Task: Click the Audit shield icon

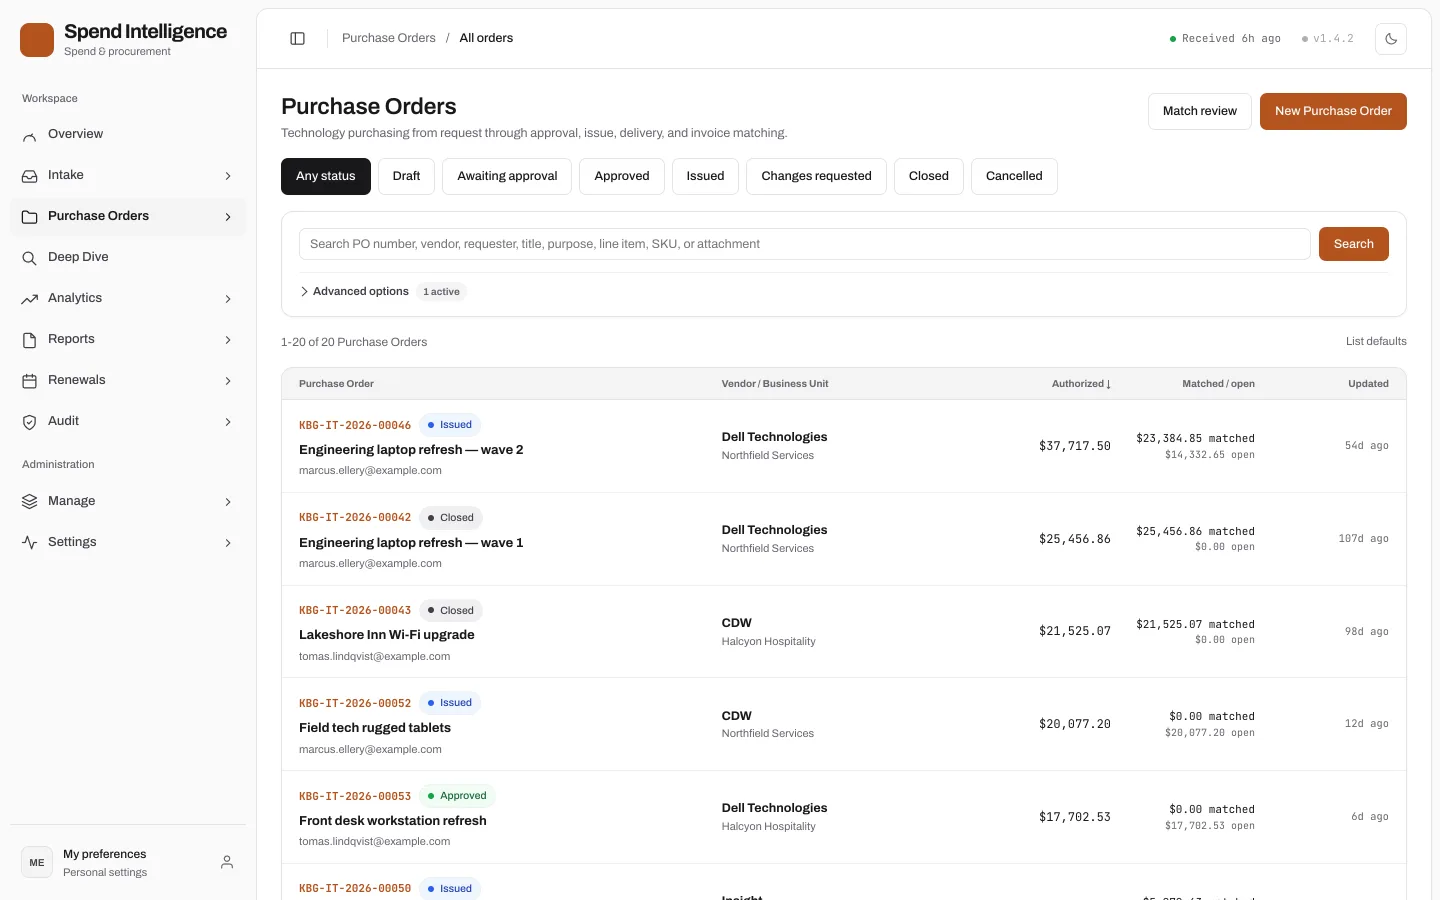Action: [30, 422]
